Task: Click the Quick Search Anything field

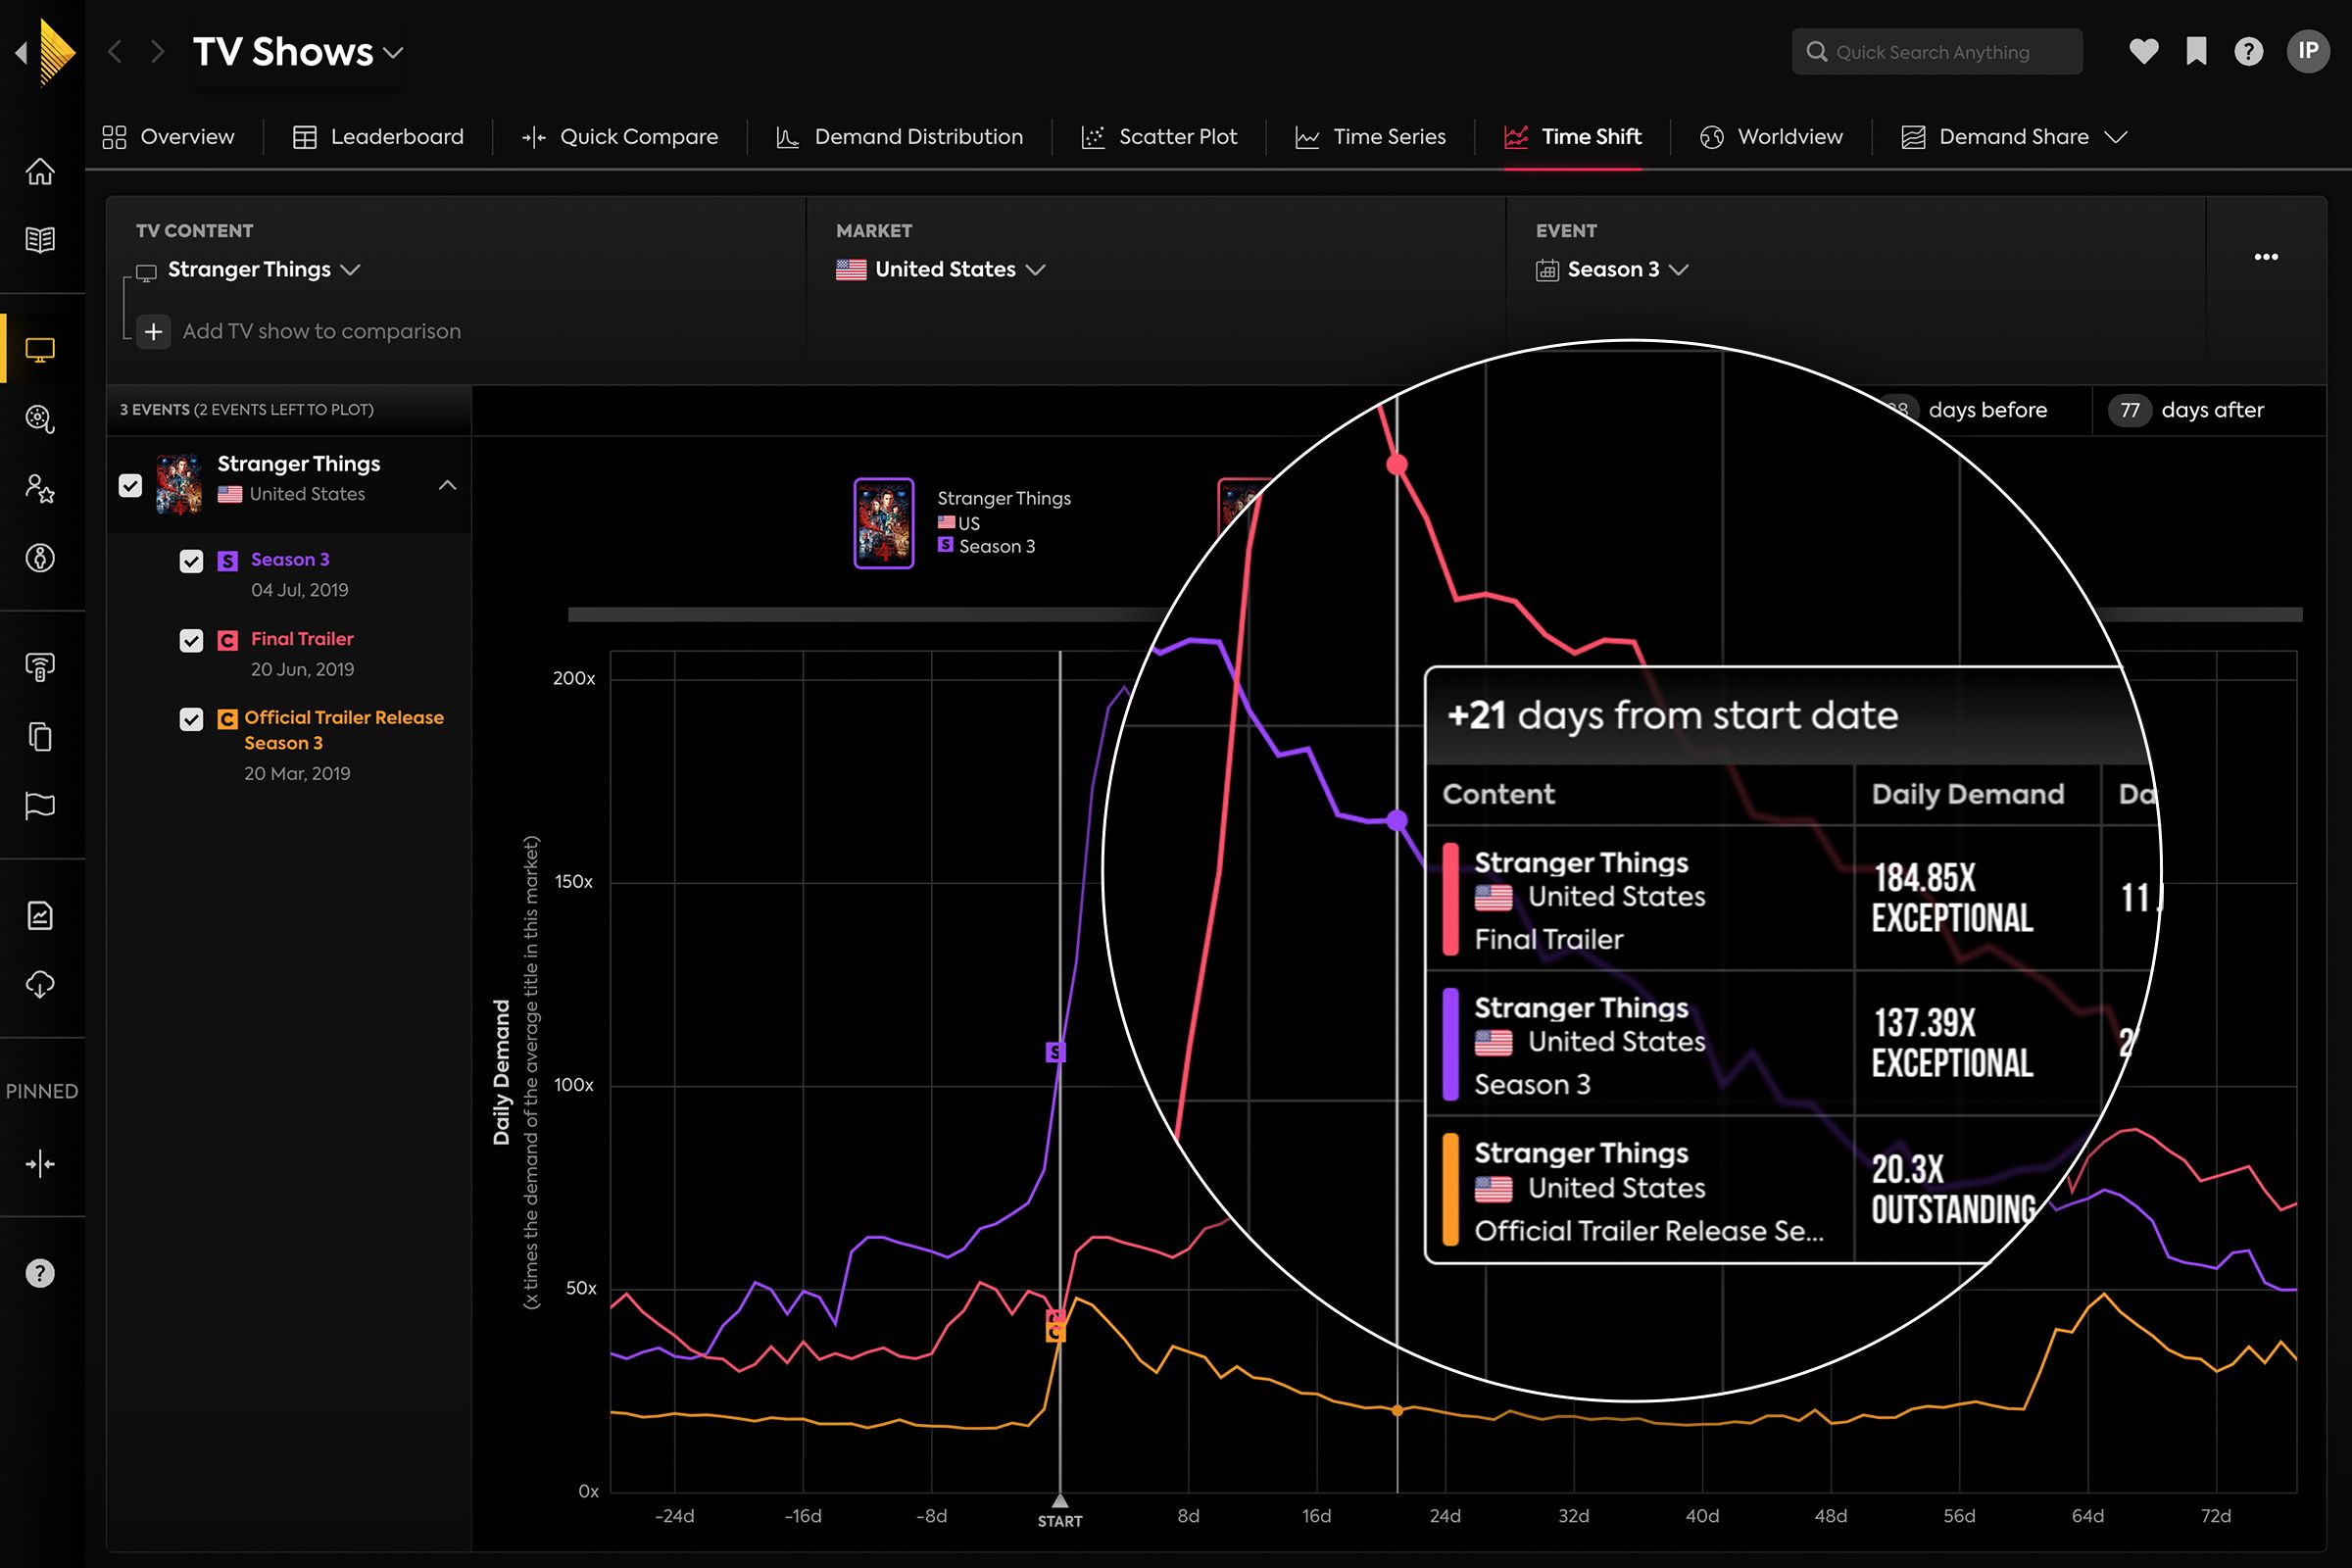Action: coord(1937,51)
